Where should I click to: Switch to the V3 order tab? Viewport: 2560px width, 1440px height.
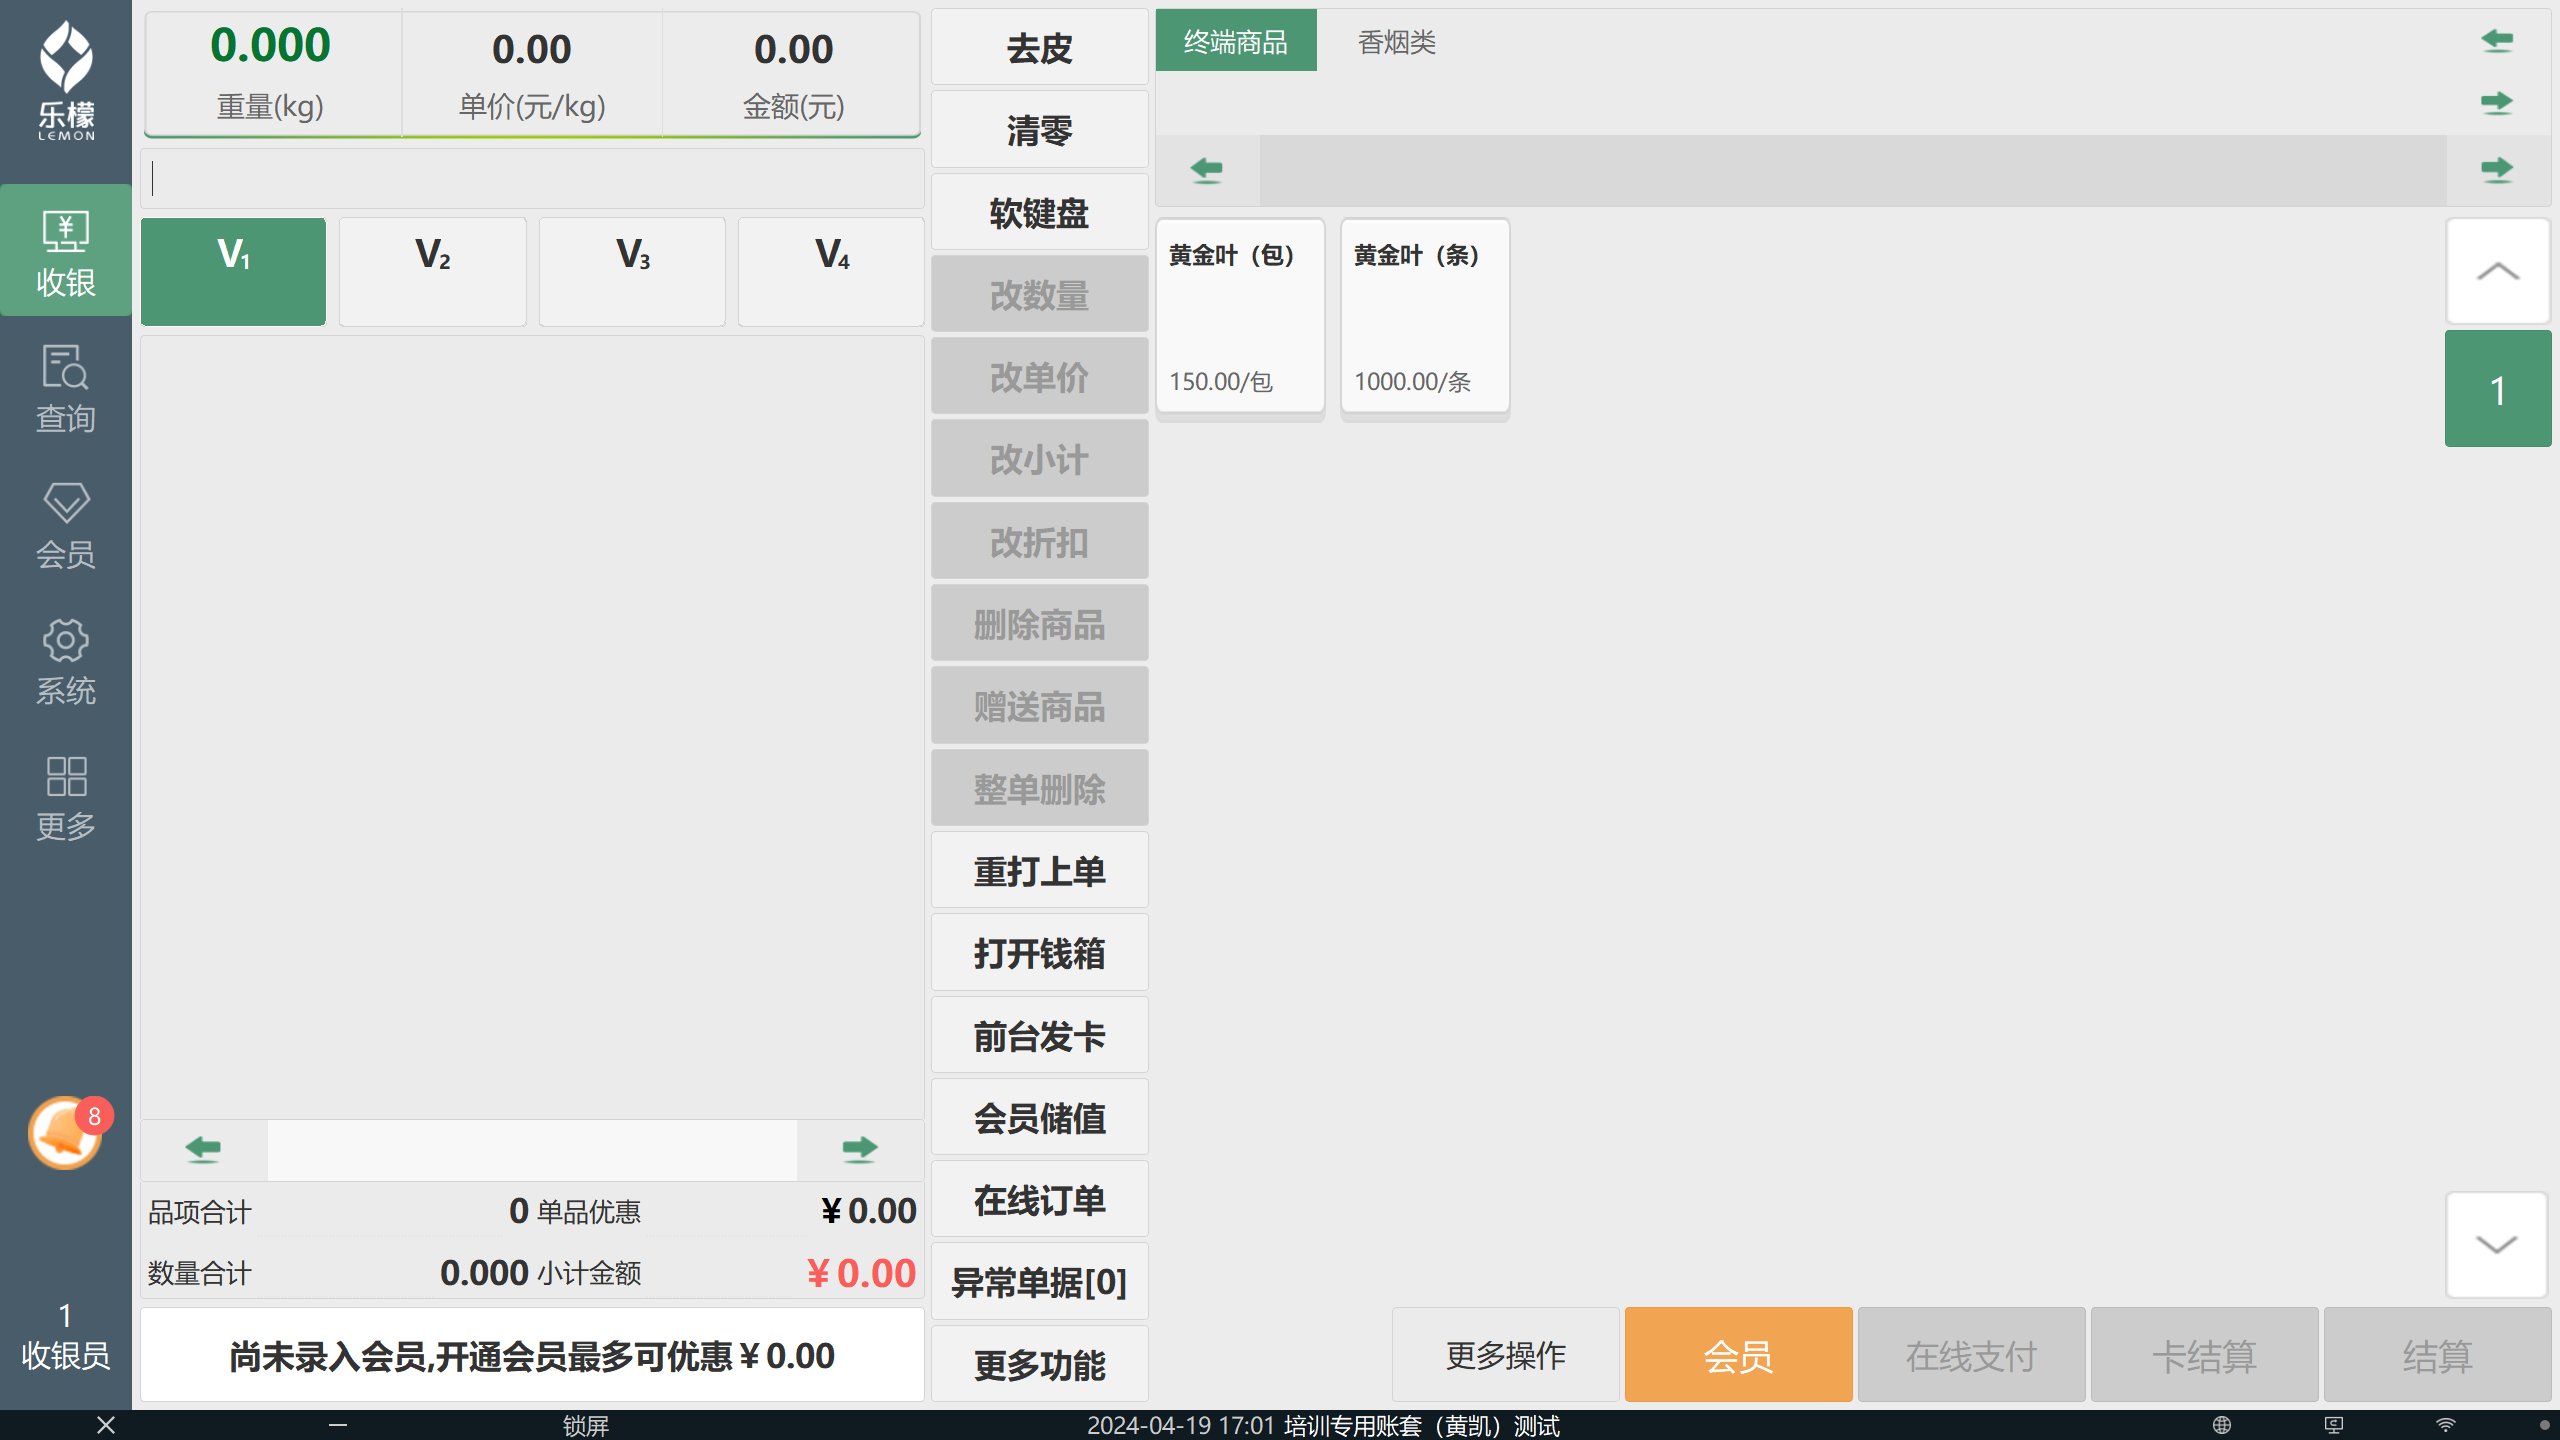click(x=632, y=271)
